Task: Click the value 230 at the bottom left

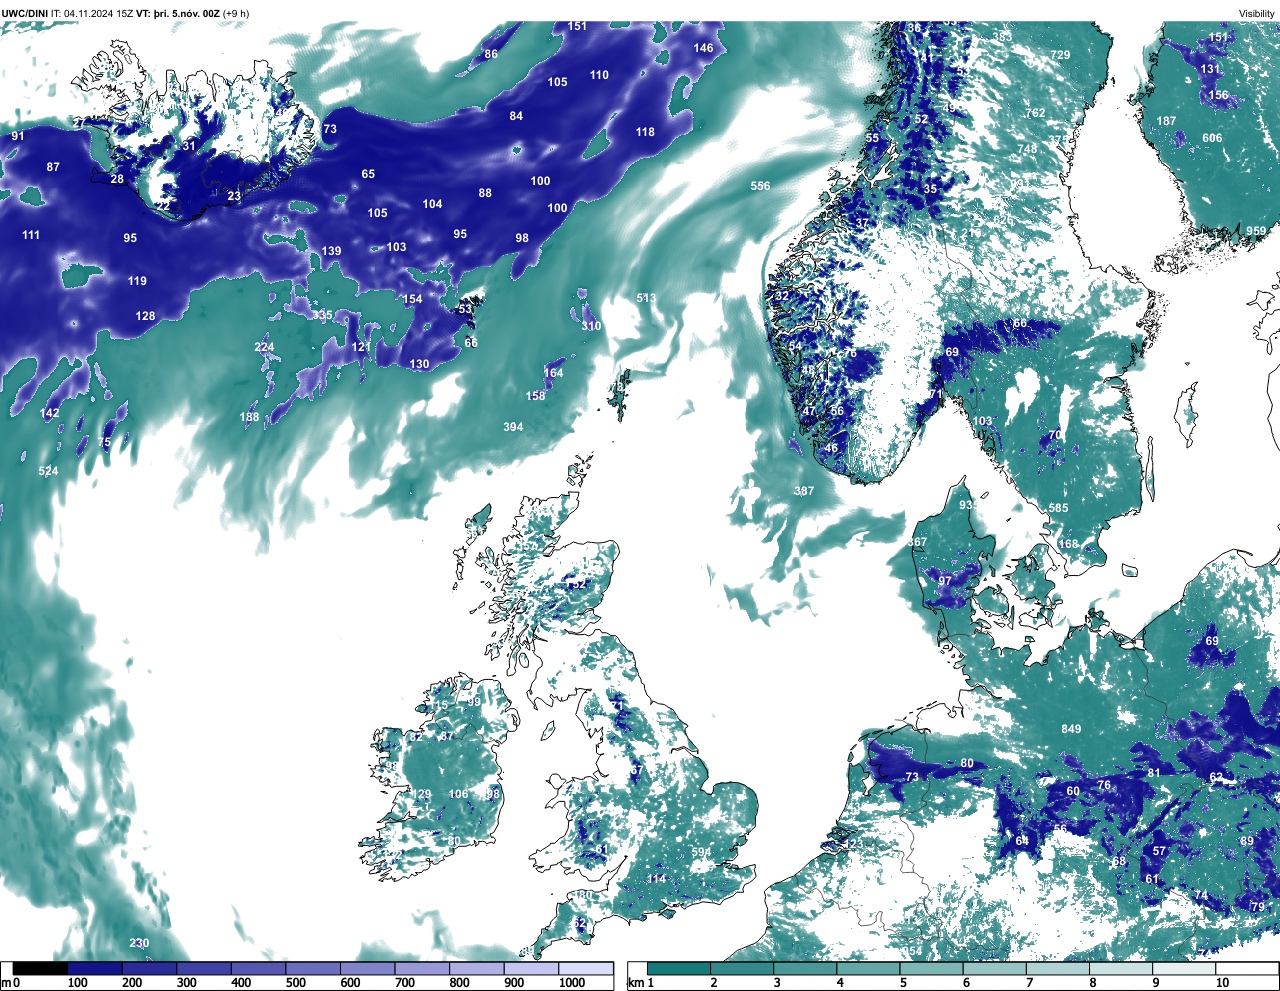Action: pos(139,944)
